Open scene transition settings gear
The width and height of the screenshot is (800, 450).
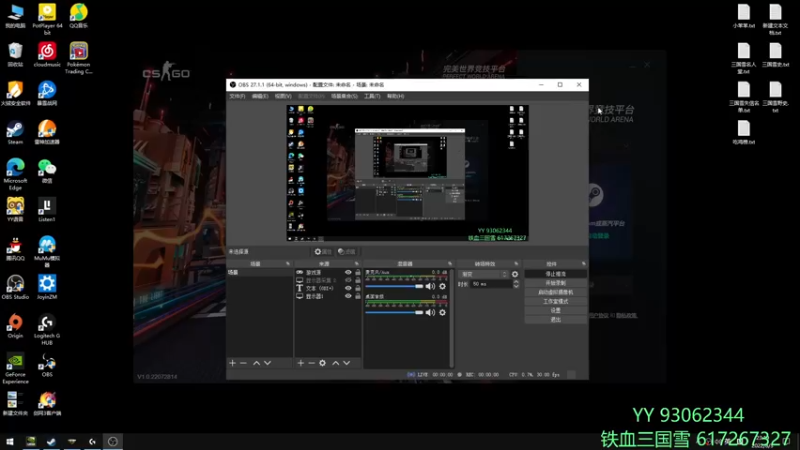515,274
